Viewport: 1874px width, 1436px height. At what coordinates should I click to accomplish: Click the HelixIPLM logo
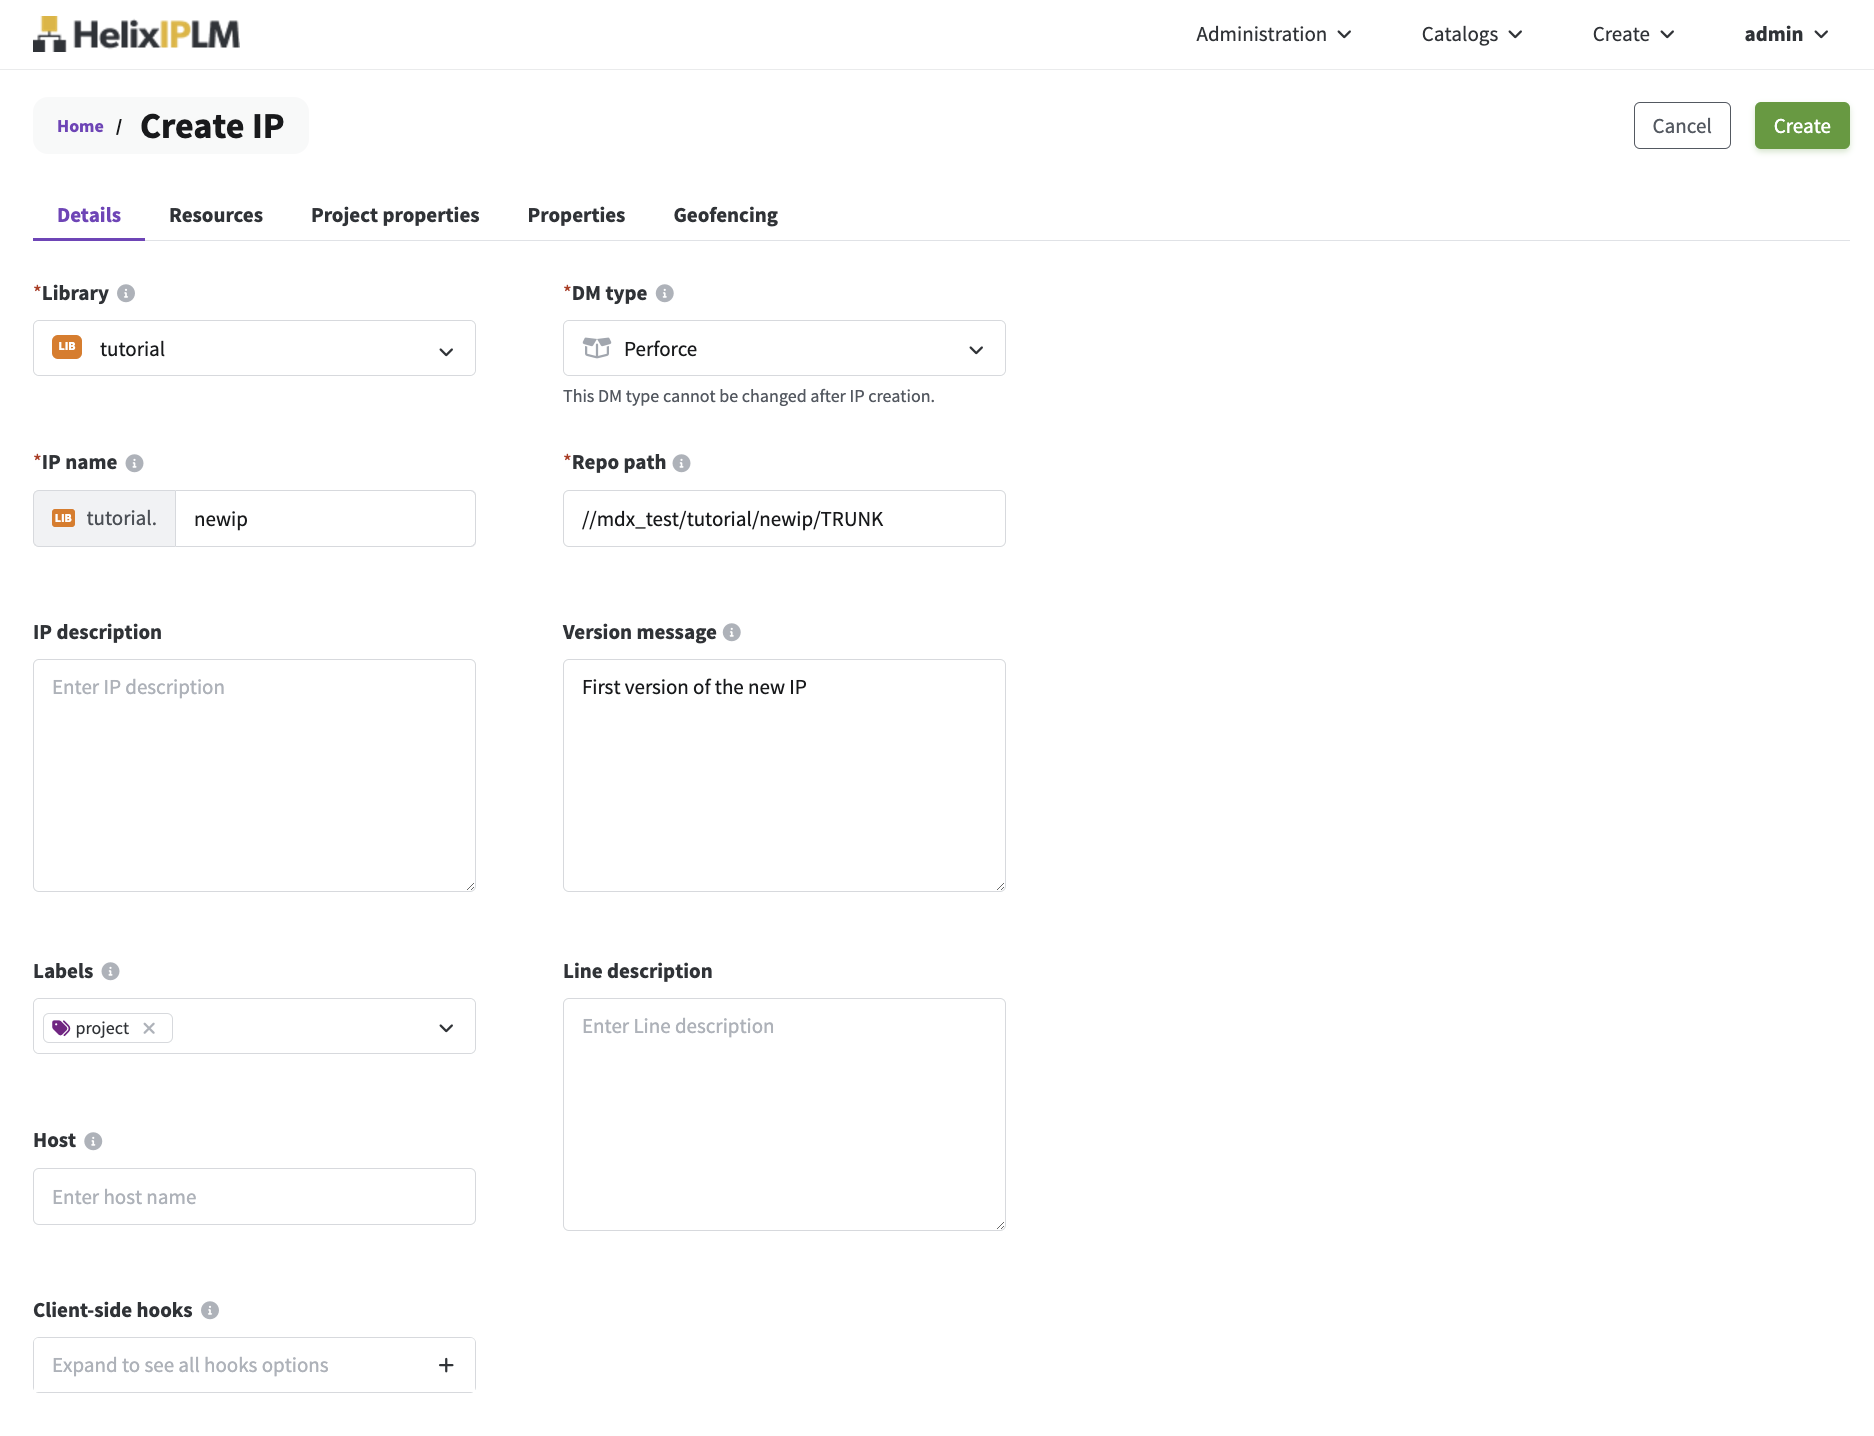[136, 34]
